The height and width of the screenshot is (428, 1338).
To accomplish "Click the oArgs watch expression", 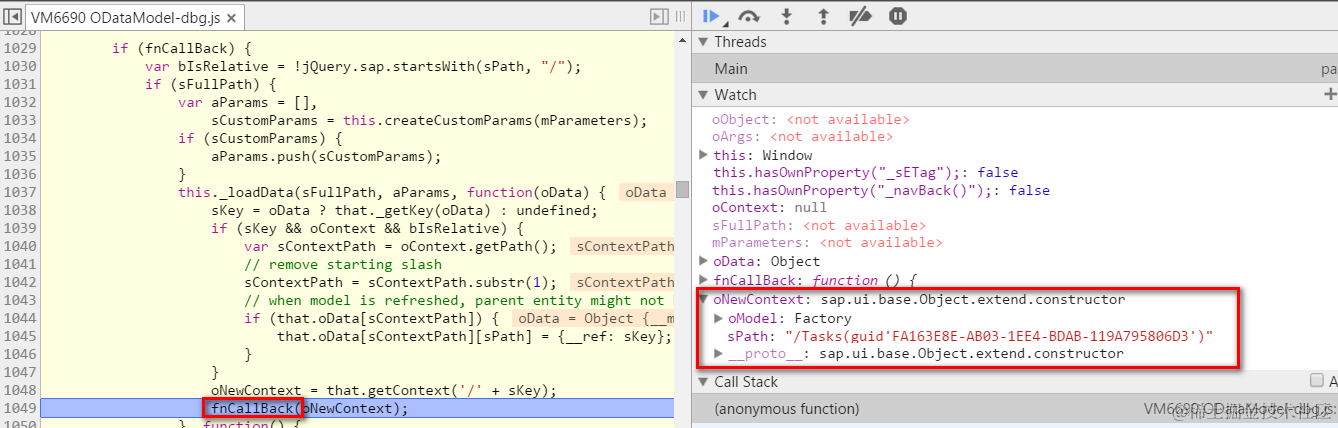I will [x=802, y=137].
